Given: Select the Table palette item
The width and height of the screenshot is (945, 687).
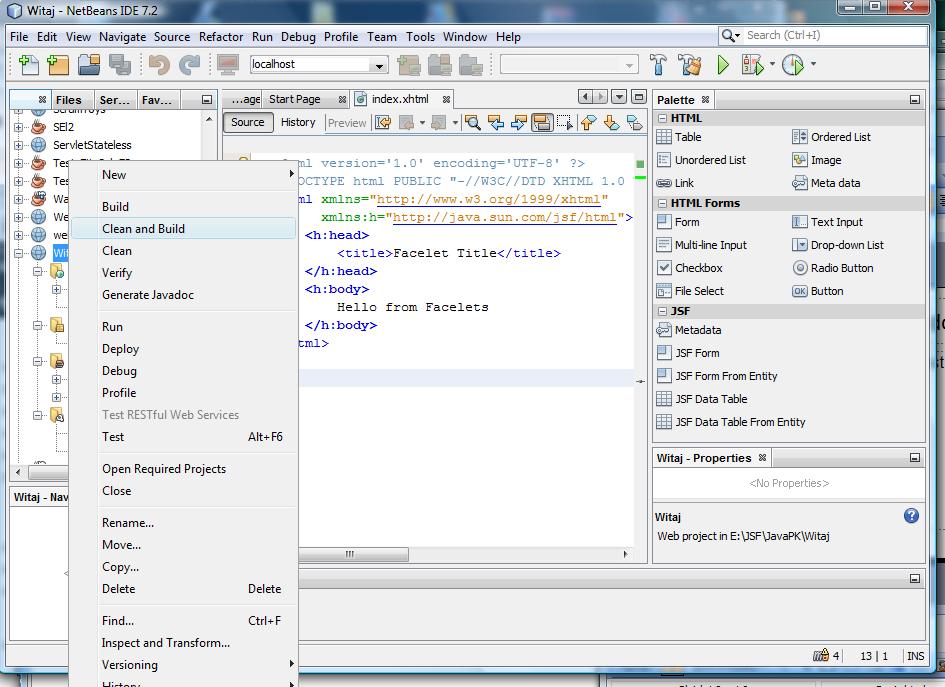Looking at the screenshot, I should pyautogui.click(x=679, y=137).
